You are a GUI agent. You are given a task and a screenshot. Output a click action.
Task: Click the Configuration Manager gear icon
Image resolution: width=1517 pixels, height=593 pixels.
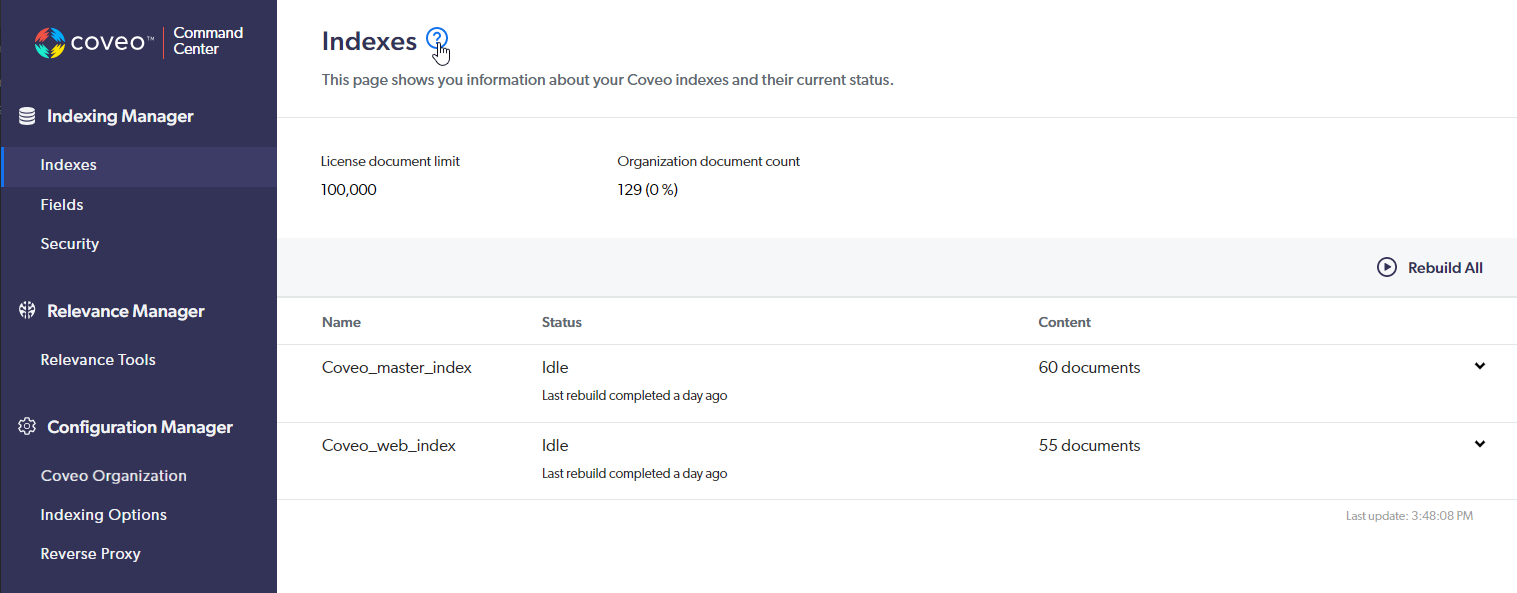click(x=27, y=427)
